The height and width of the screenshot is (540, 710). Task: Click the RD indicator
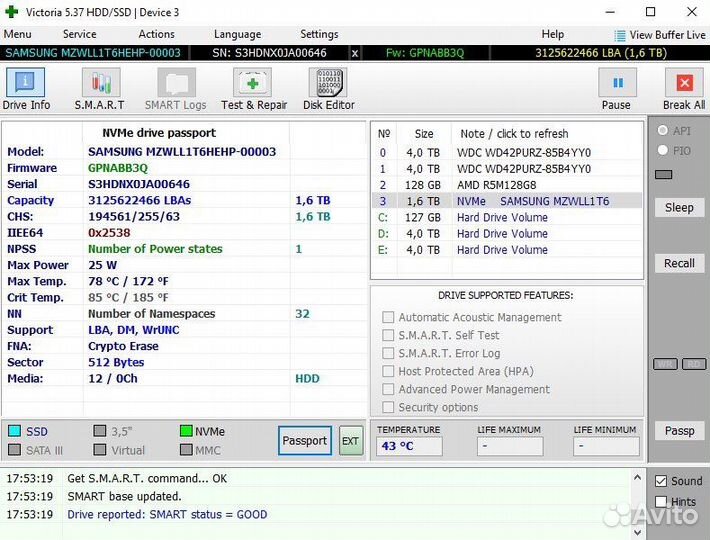coord(694,364)
